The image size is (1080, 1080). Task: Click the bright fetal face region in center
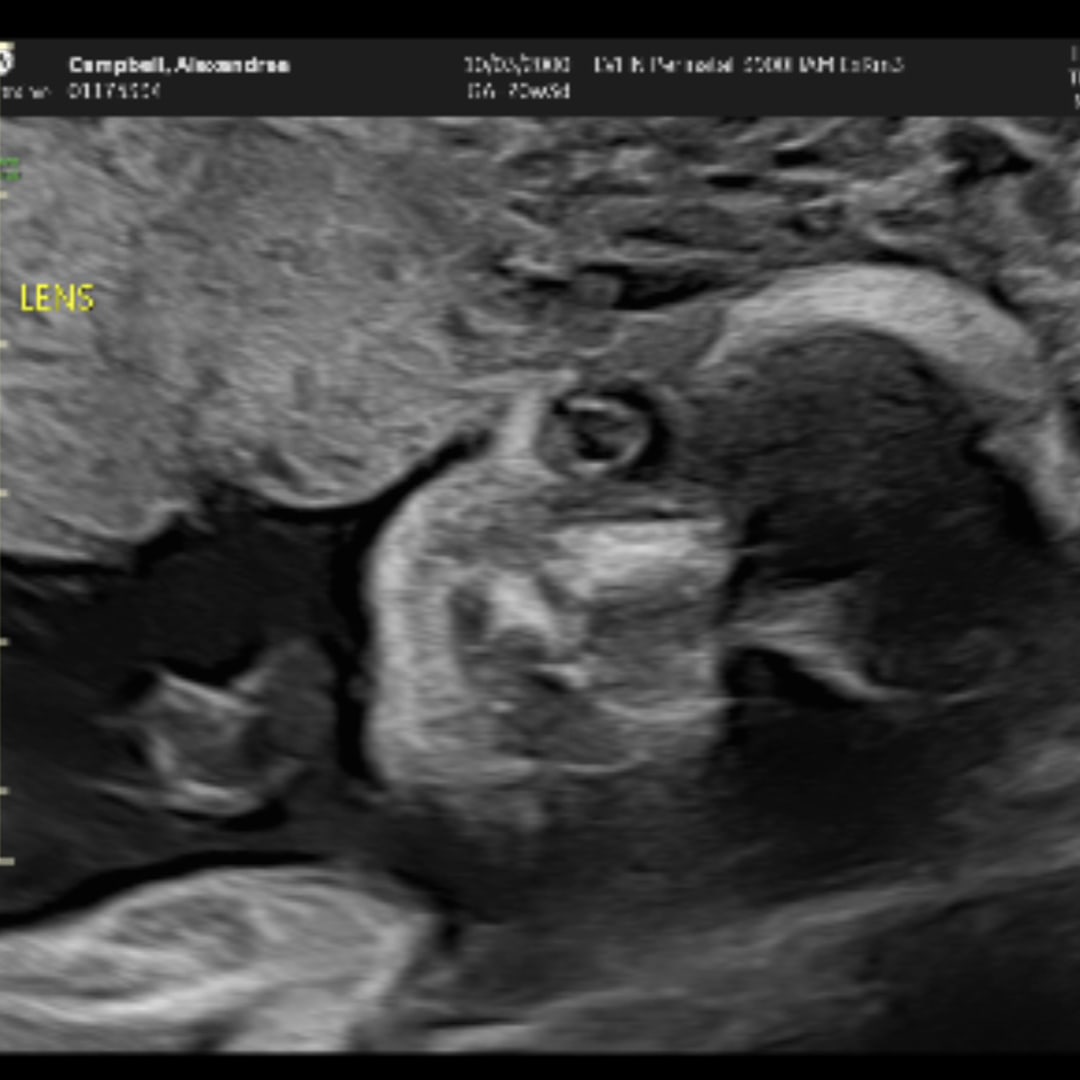click(560, 620)
